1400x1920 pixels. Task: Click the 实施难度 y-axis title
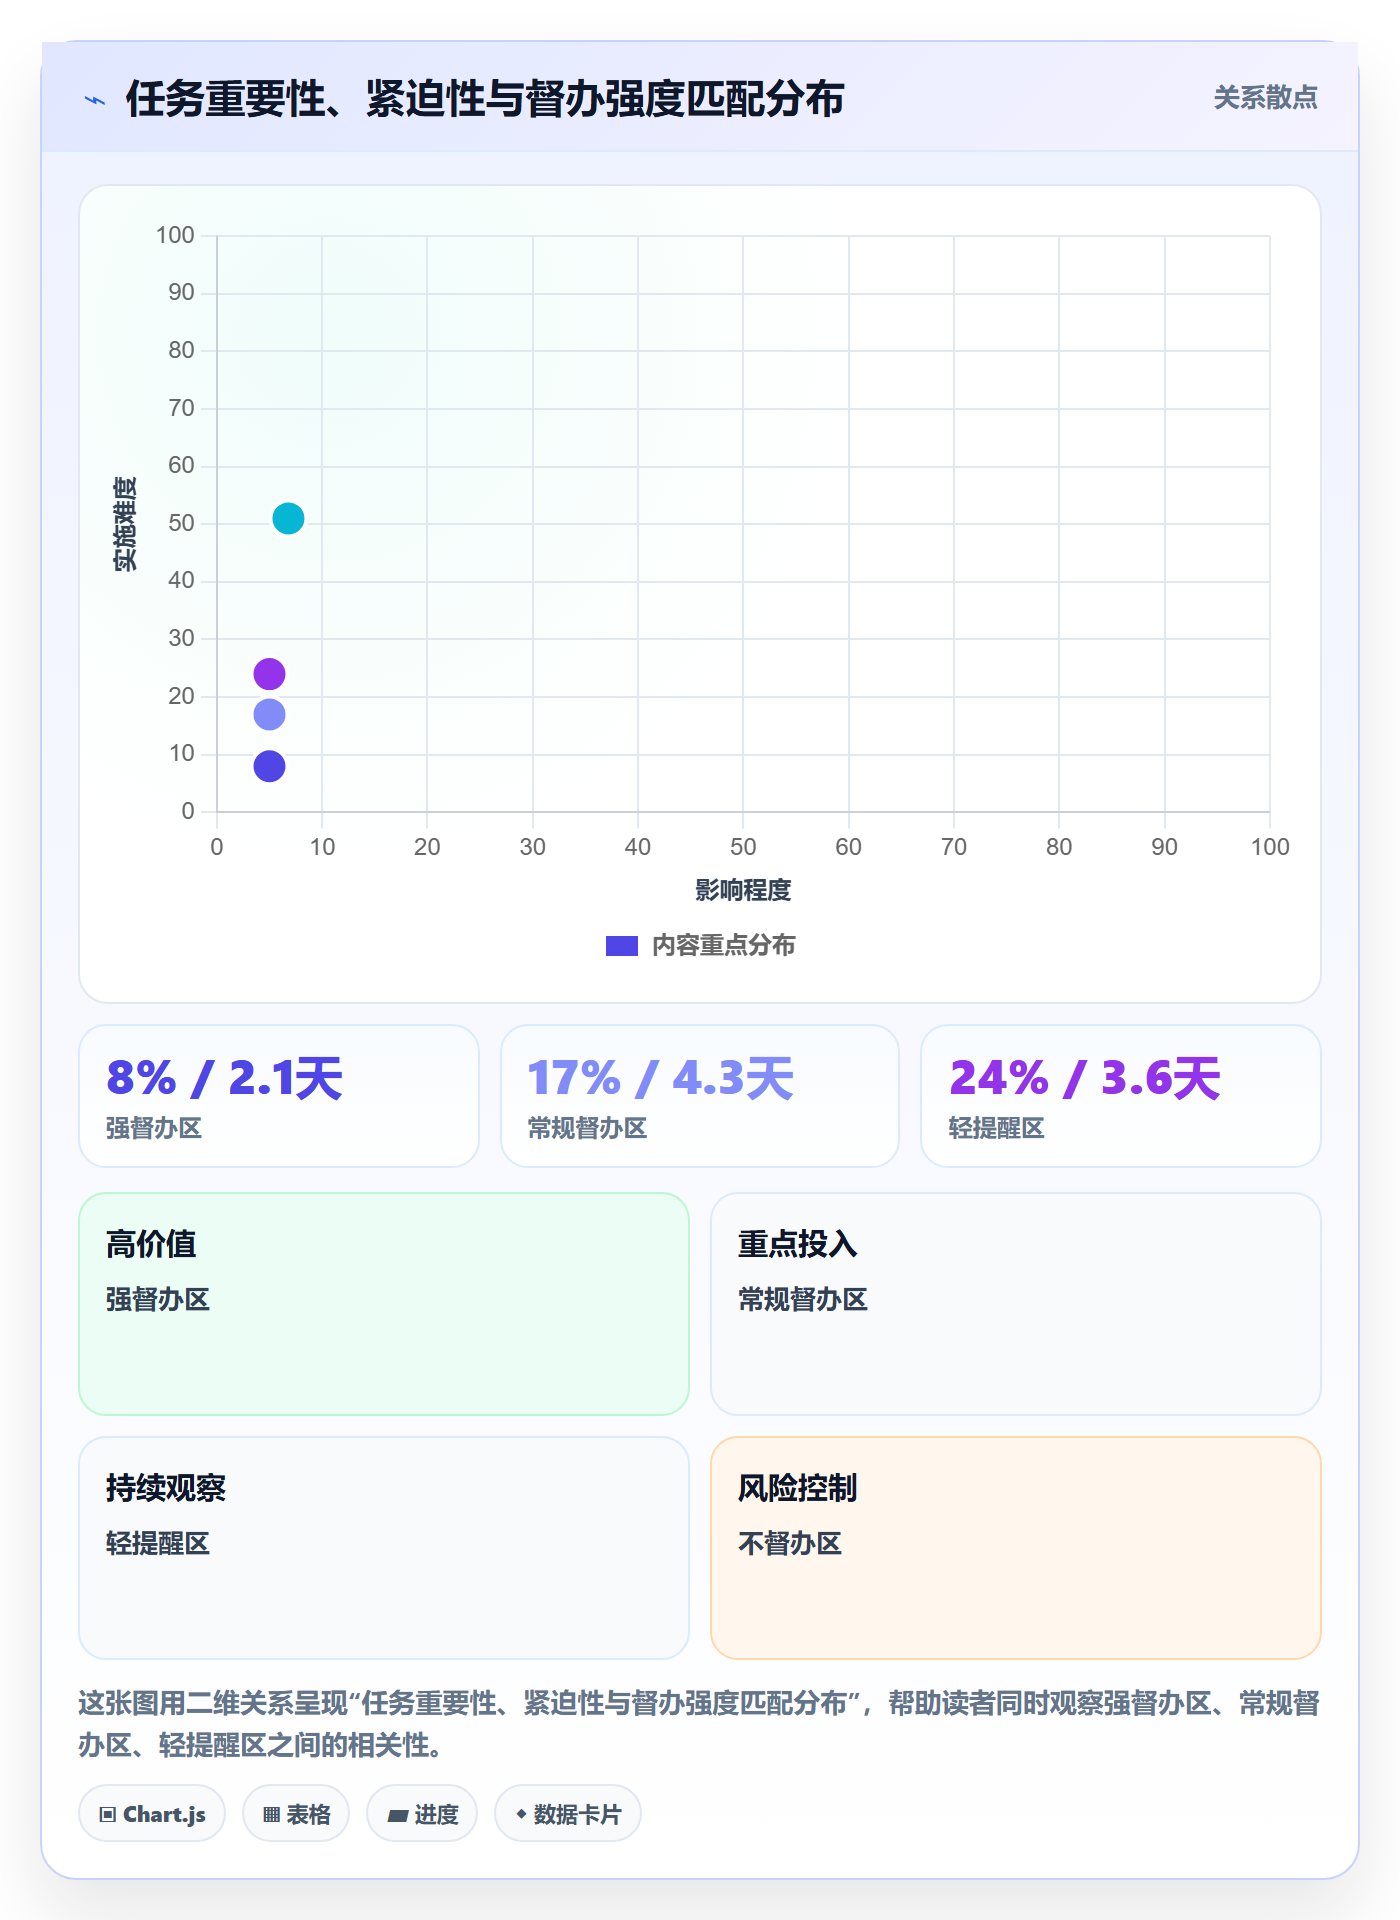[x=125, y=524]
